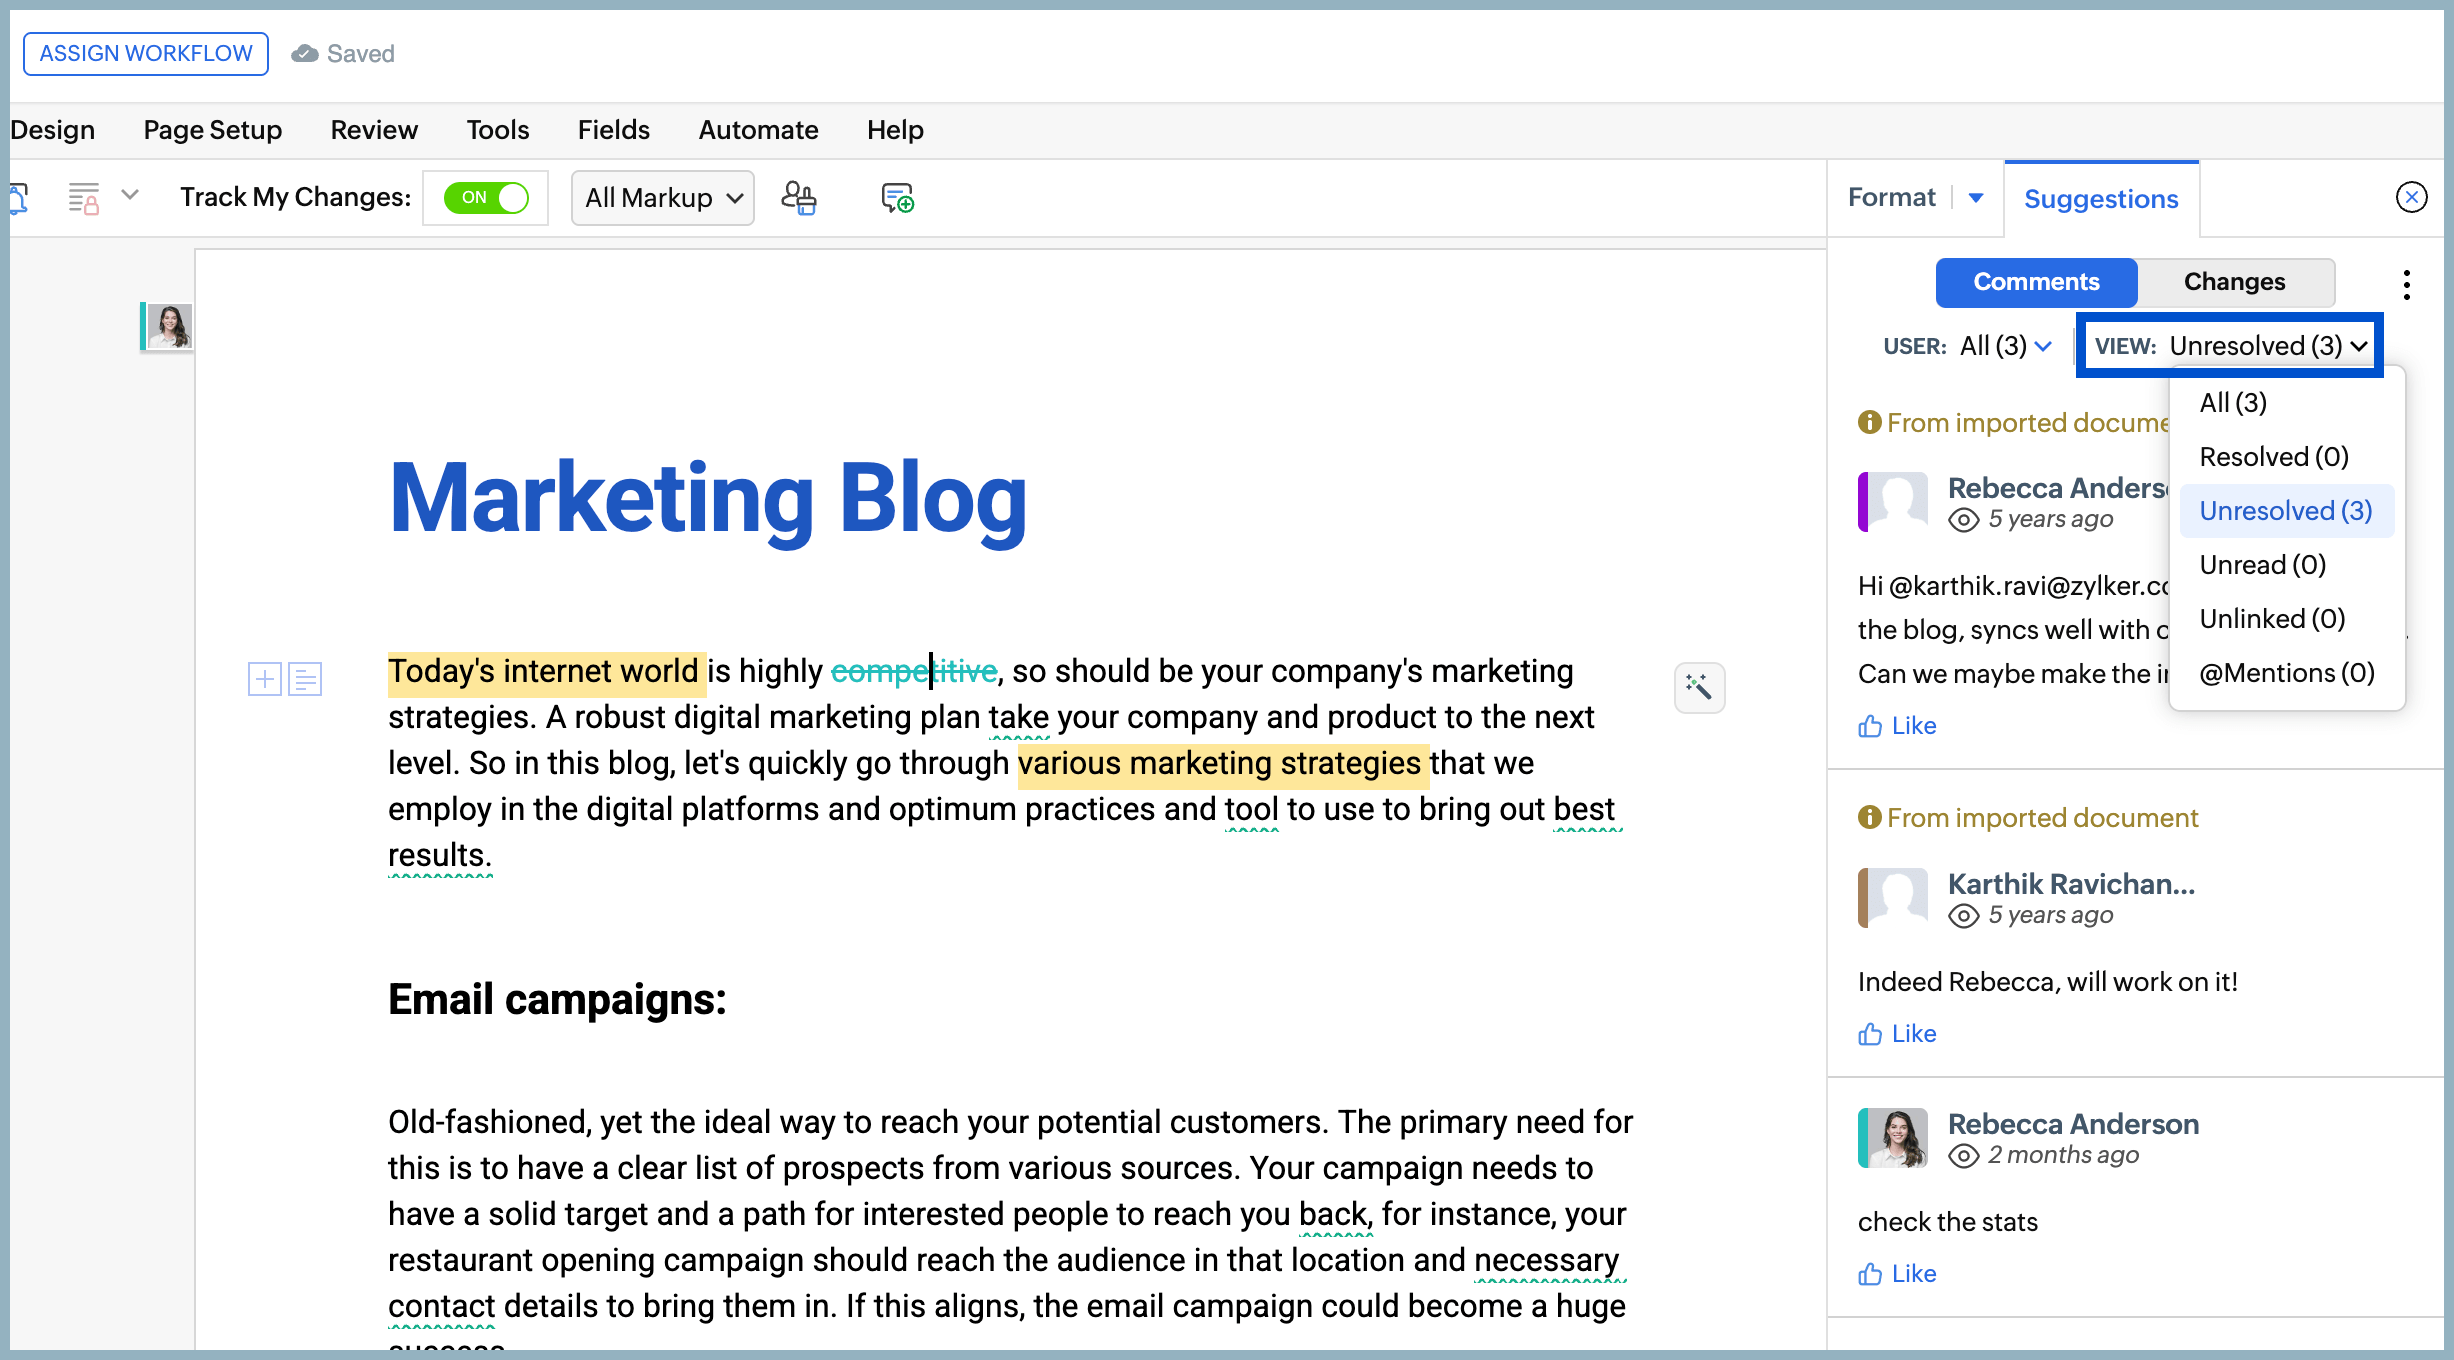Screen dimensions: 2454x1360
Task: Click the add comment icon
Action: (x=897, y=198)
